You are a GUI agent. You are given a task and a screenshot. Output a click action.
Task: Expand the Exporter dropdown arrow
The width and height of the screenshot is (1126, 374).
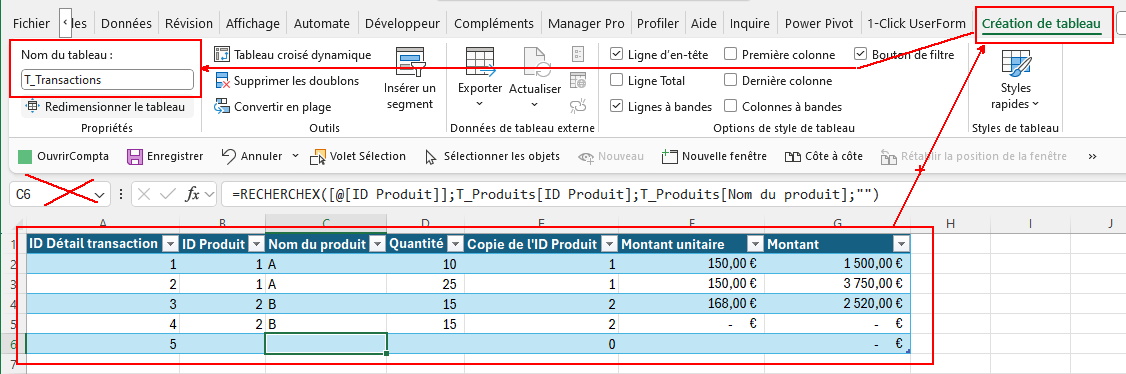coord(480,104)
